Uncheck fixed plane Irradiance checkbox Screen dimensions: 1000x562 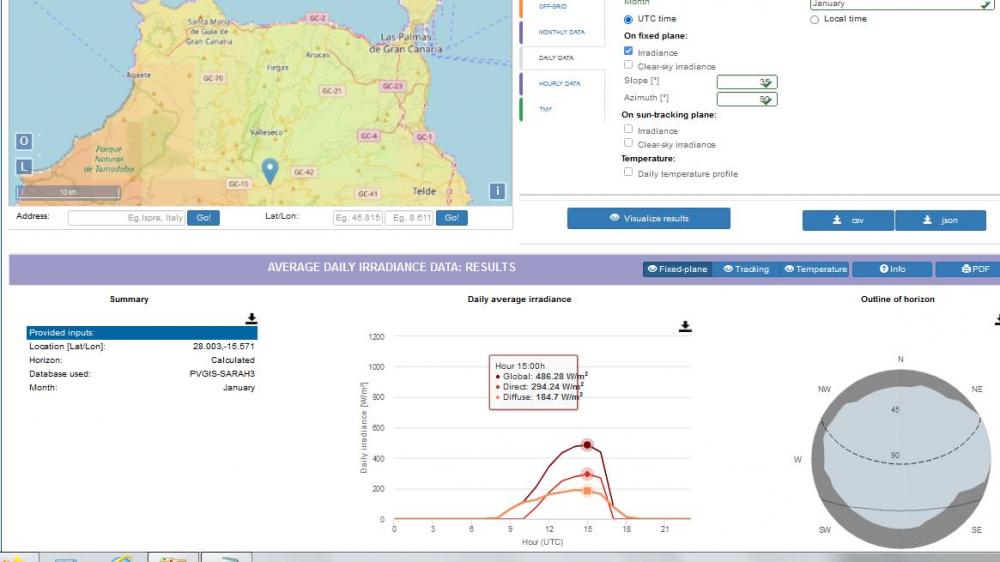coord(628,51)
